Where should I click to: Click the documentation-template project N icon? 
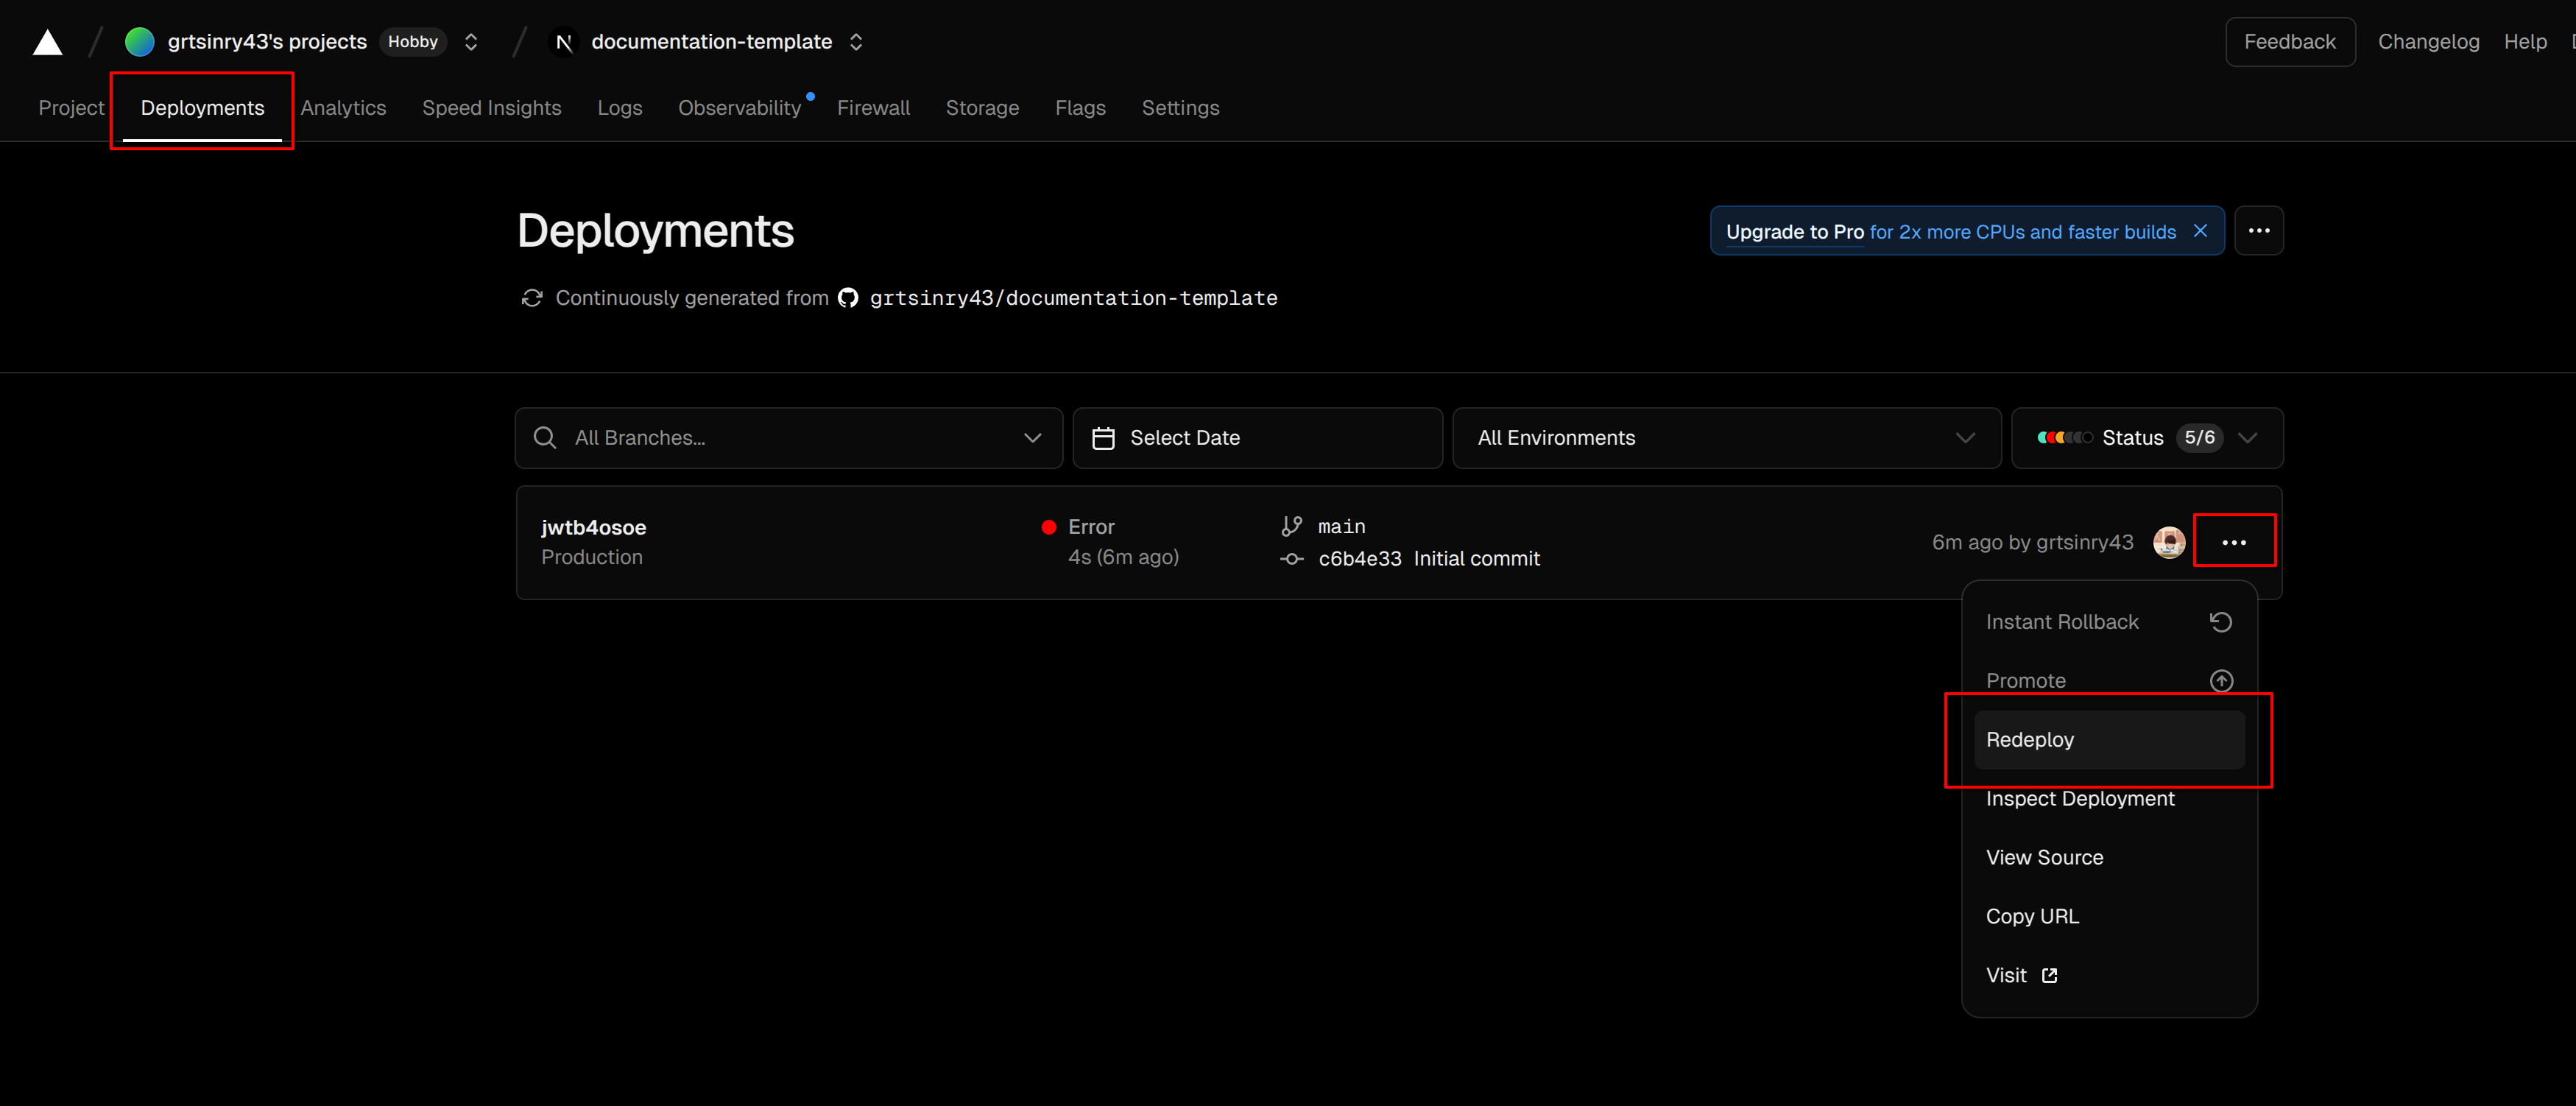pyautogui.click(x=564, y=42)
